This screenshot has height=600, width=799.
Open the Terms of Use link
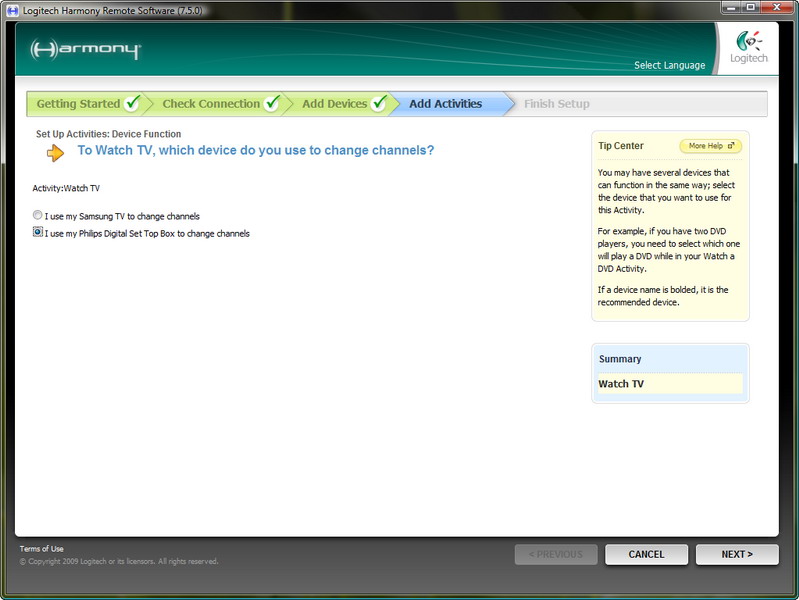[42, 549]
